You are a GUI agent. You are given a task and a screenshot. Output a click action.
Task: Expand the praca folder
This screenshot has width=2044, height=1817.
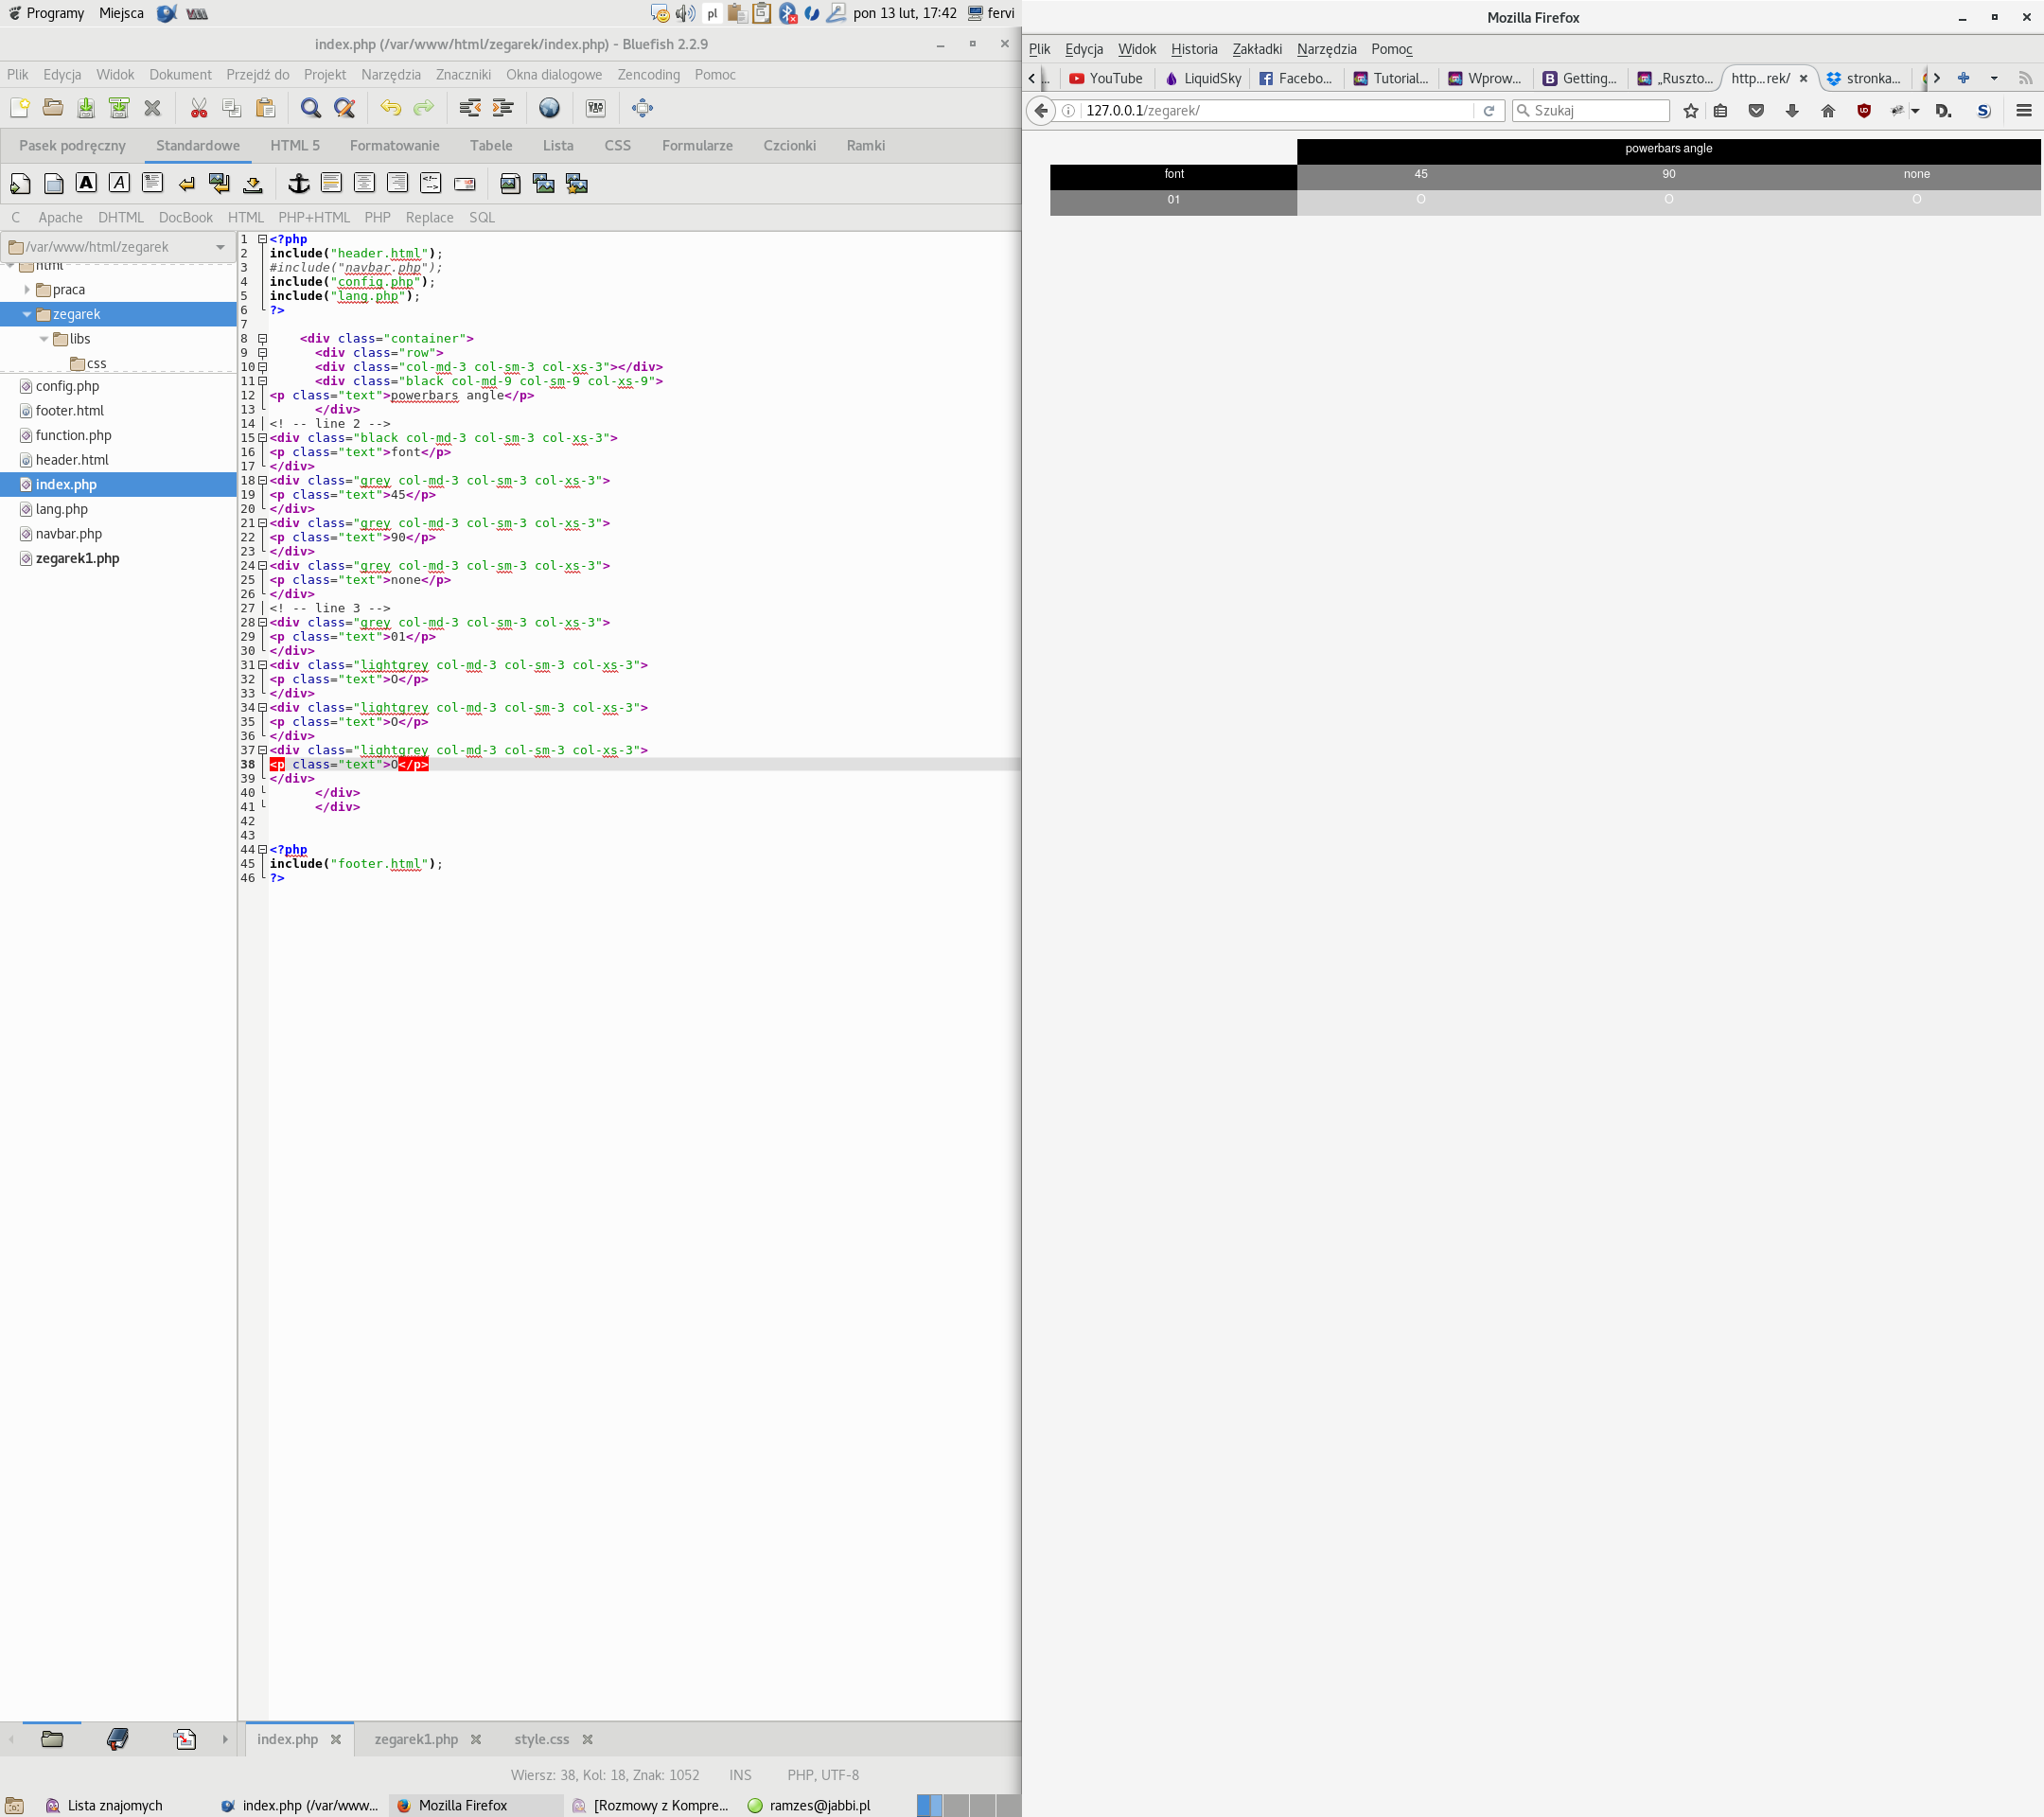27,290
